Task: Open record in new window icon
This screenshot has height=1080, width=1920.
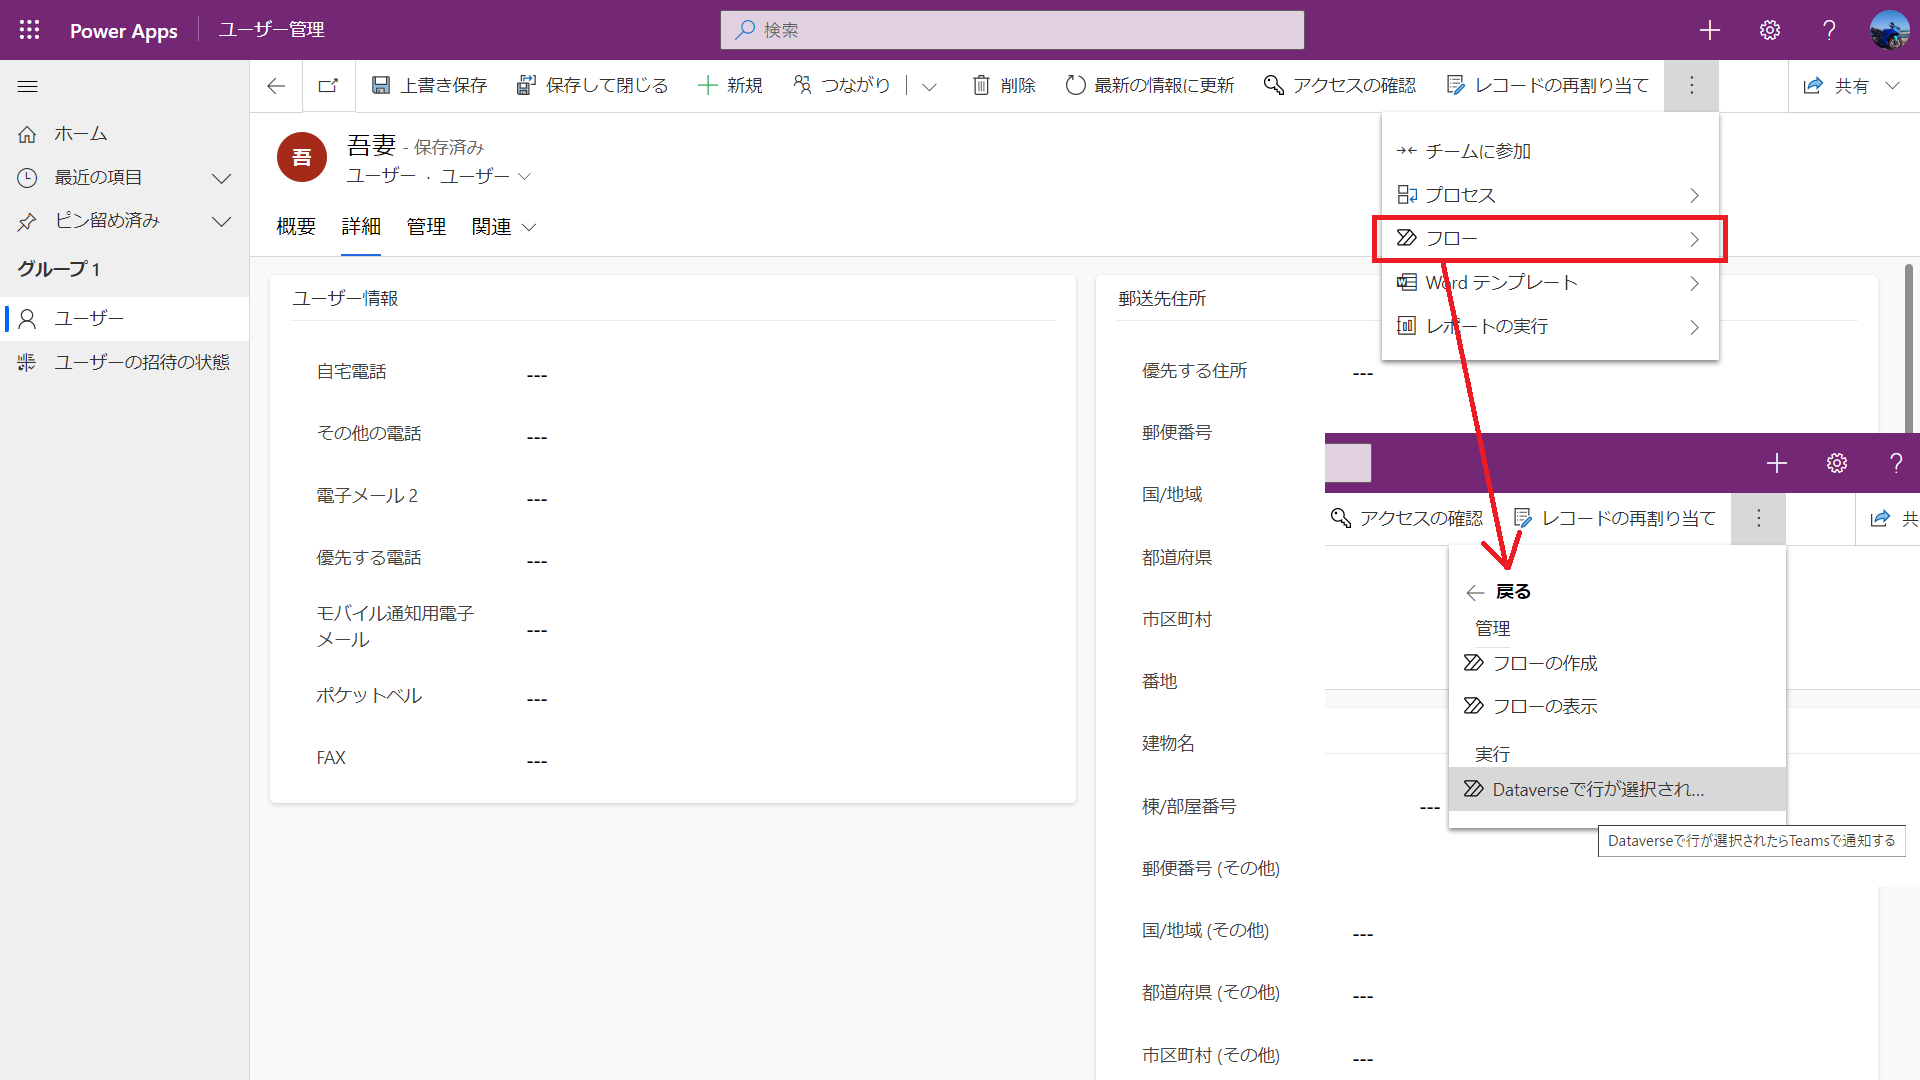Action: (x=328, y=86)
